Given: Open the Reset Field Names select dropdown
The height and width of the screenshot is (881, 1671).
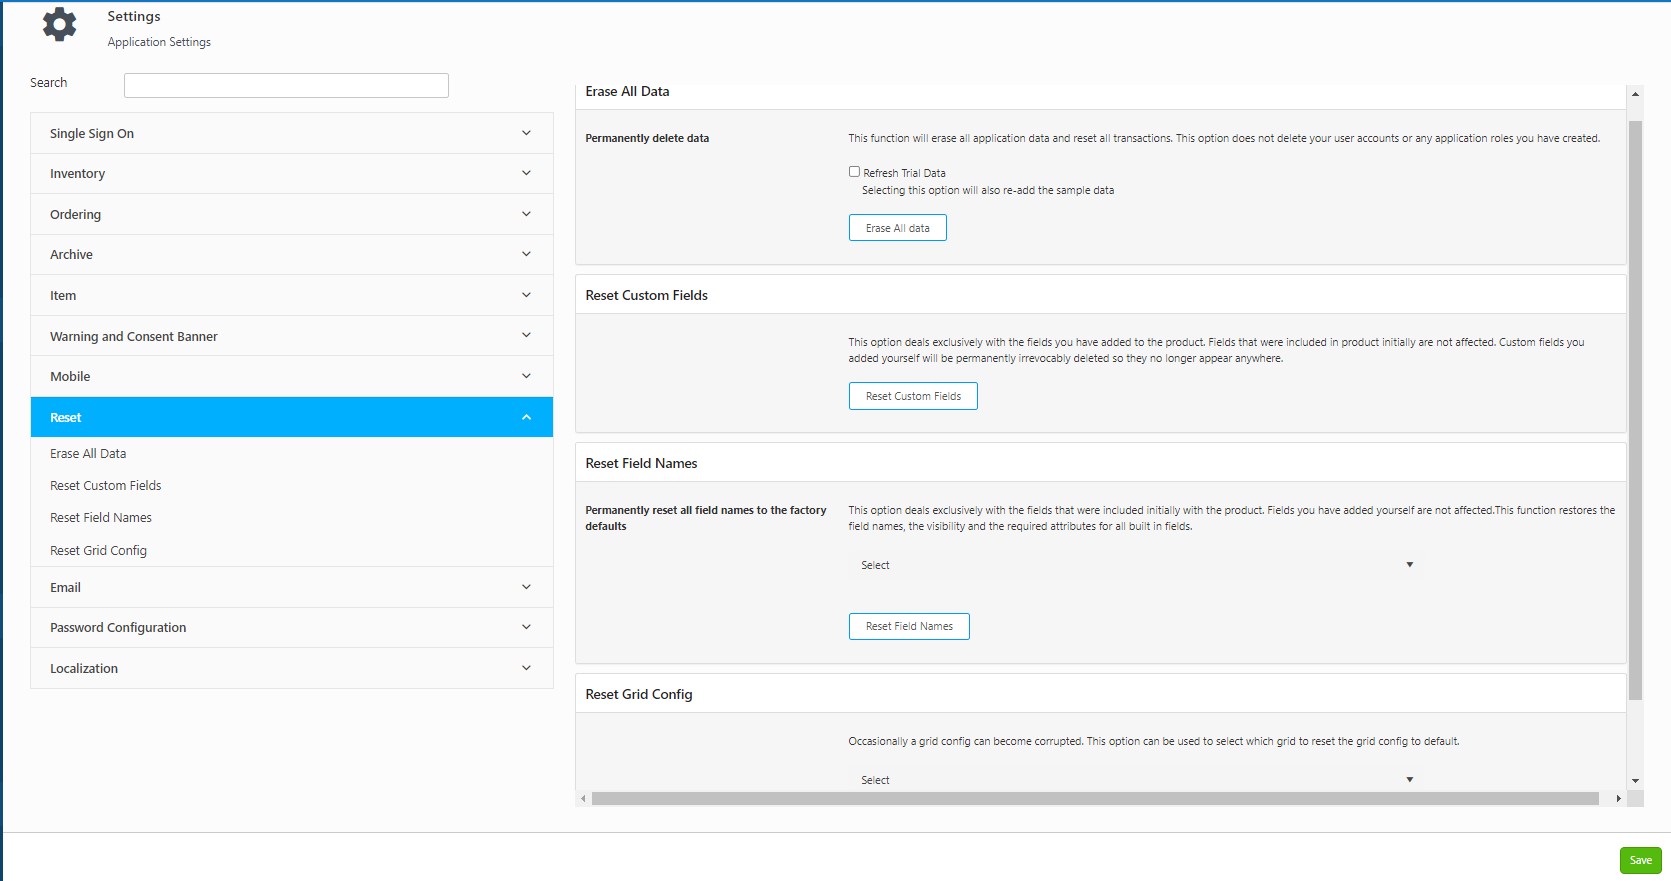Looking at the screenshot, I should point(1136,565).
